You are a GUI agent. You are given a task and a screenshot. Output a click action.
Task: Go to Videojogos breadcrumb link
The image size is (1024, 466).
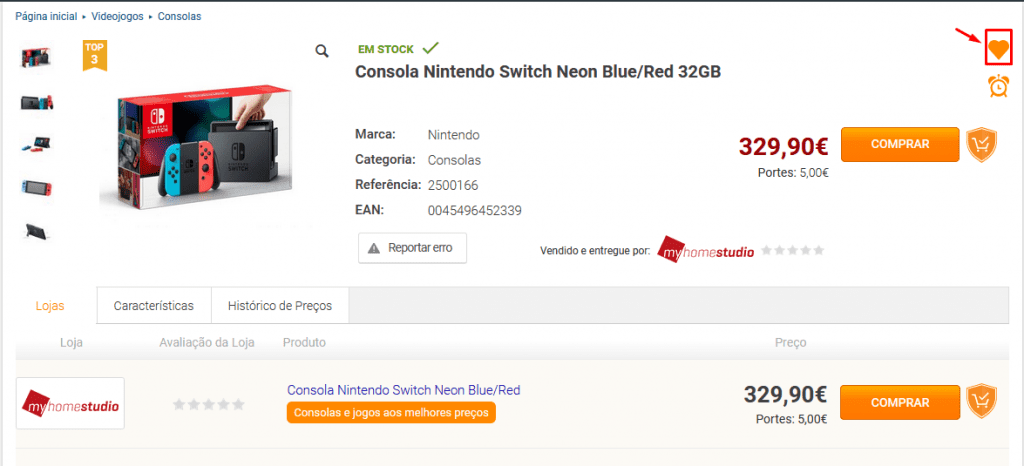(118, 16)
